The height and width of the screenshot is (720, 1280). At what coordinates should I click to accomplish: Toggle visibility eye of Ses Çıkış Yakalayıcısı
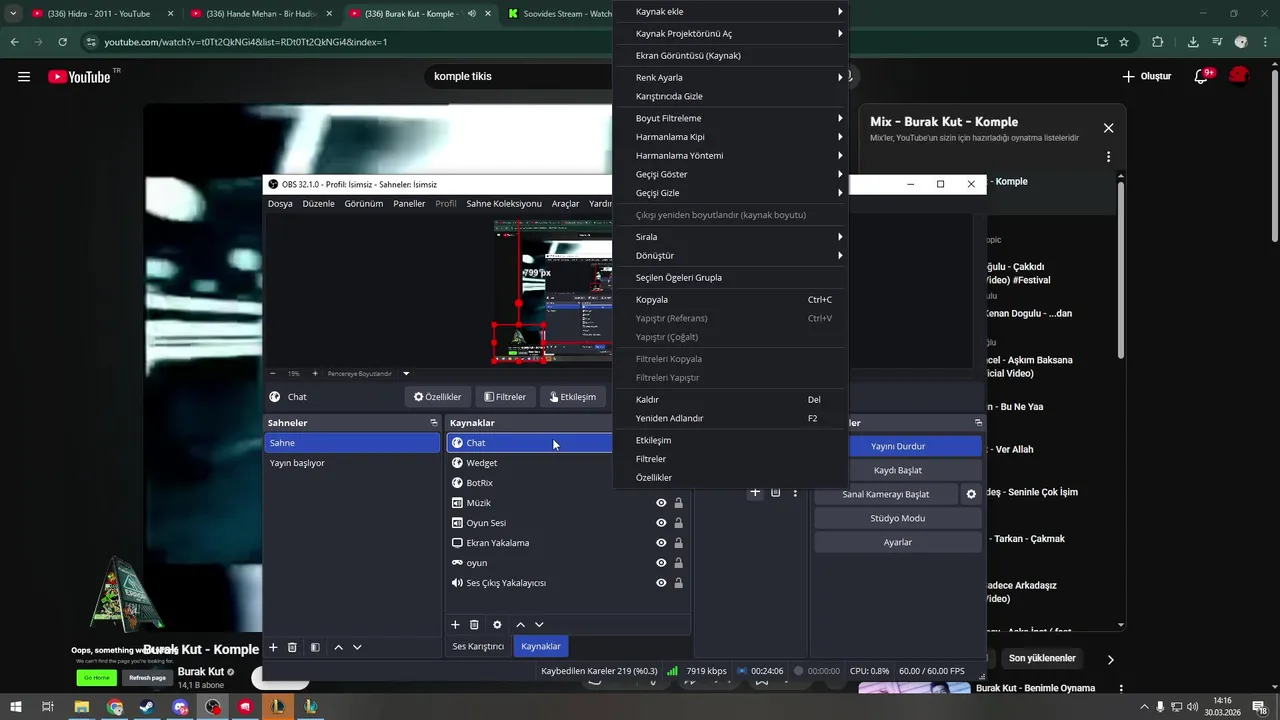661,583
